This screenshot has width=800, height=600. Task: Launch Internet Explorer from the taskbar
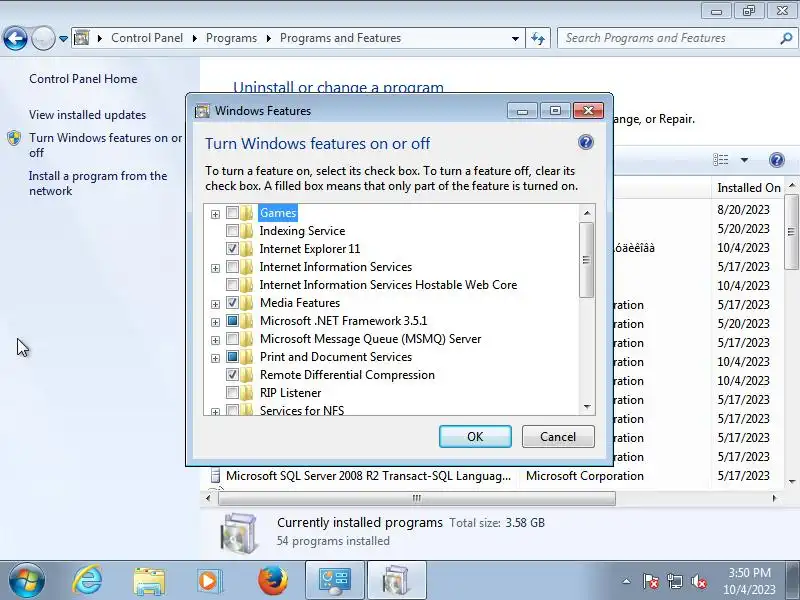coord(88,580)
